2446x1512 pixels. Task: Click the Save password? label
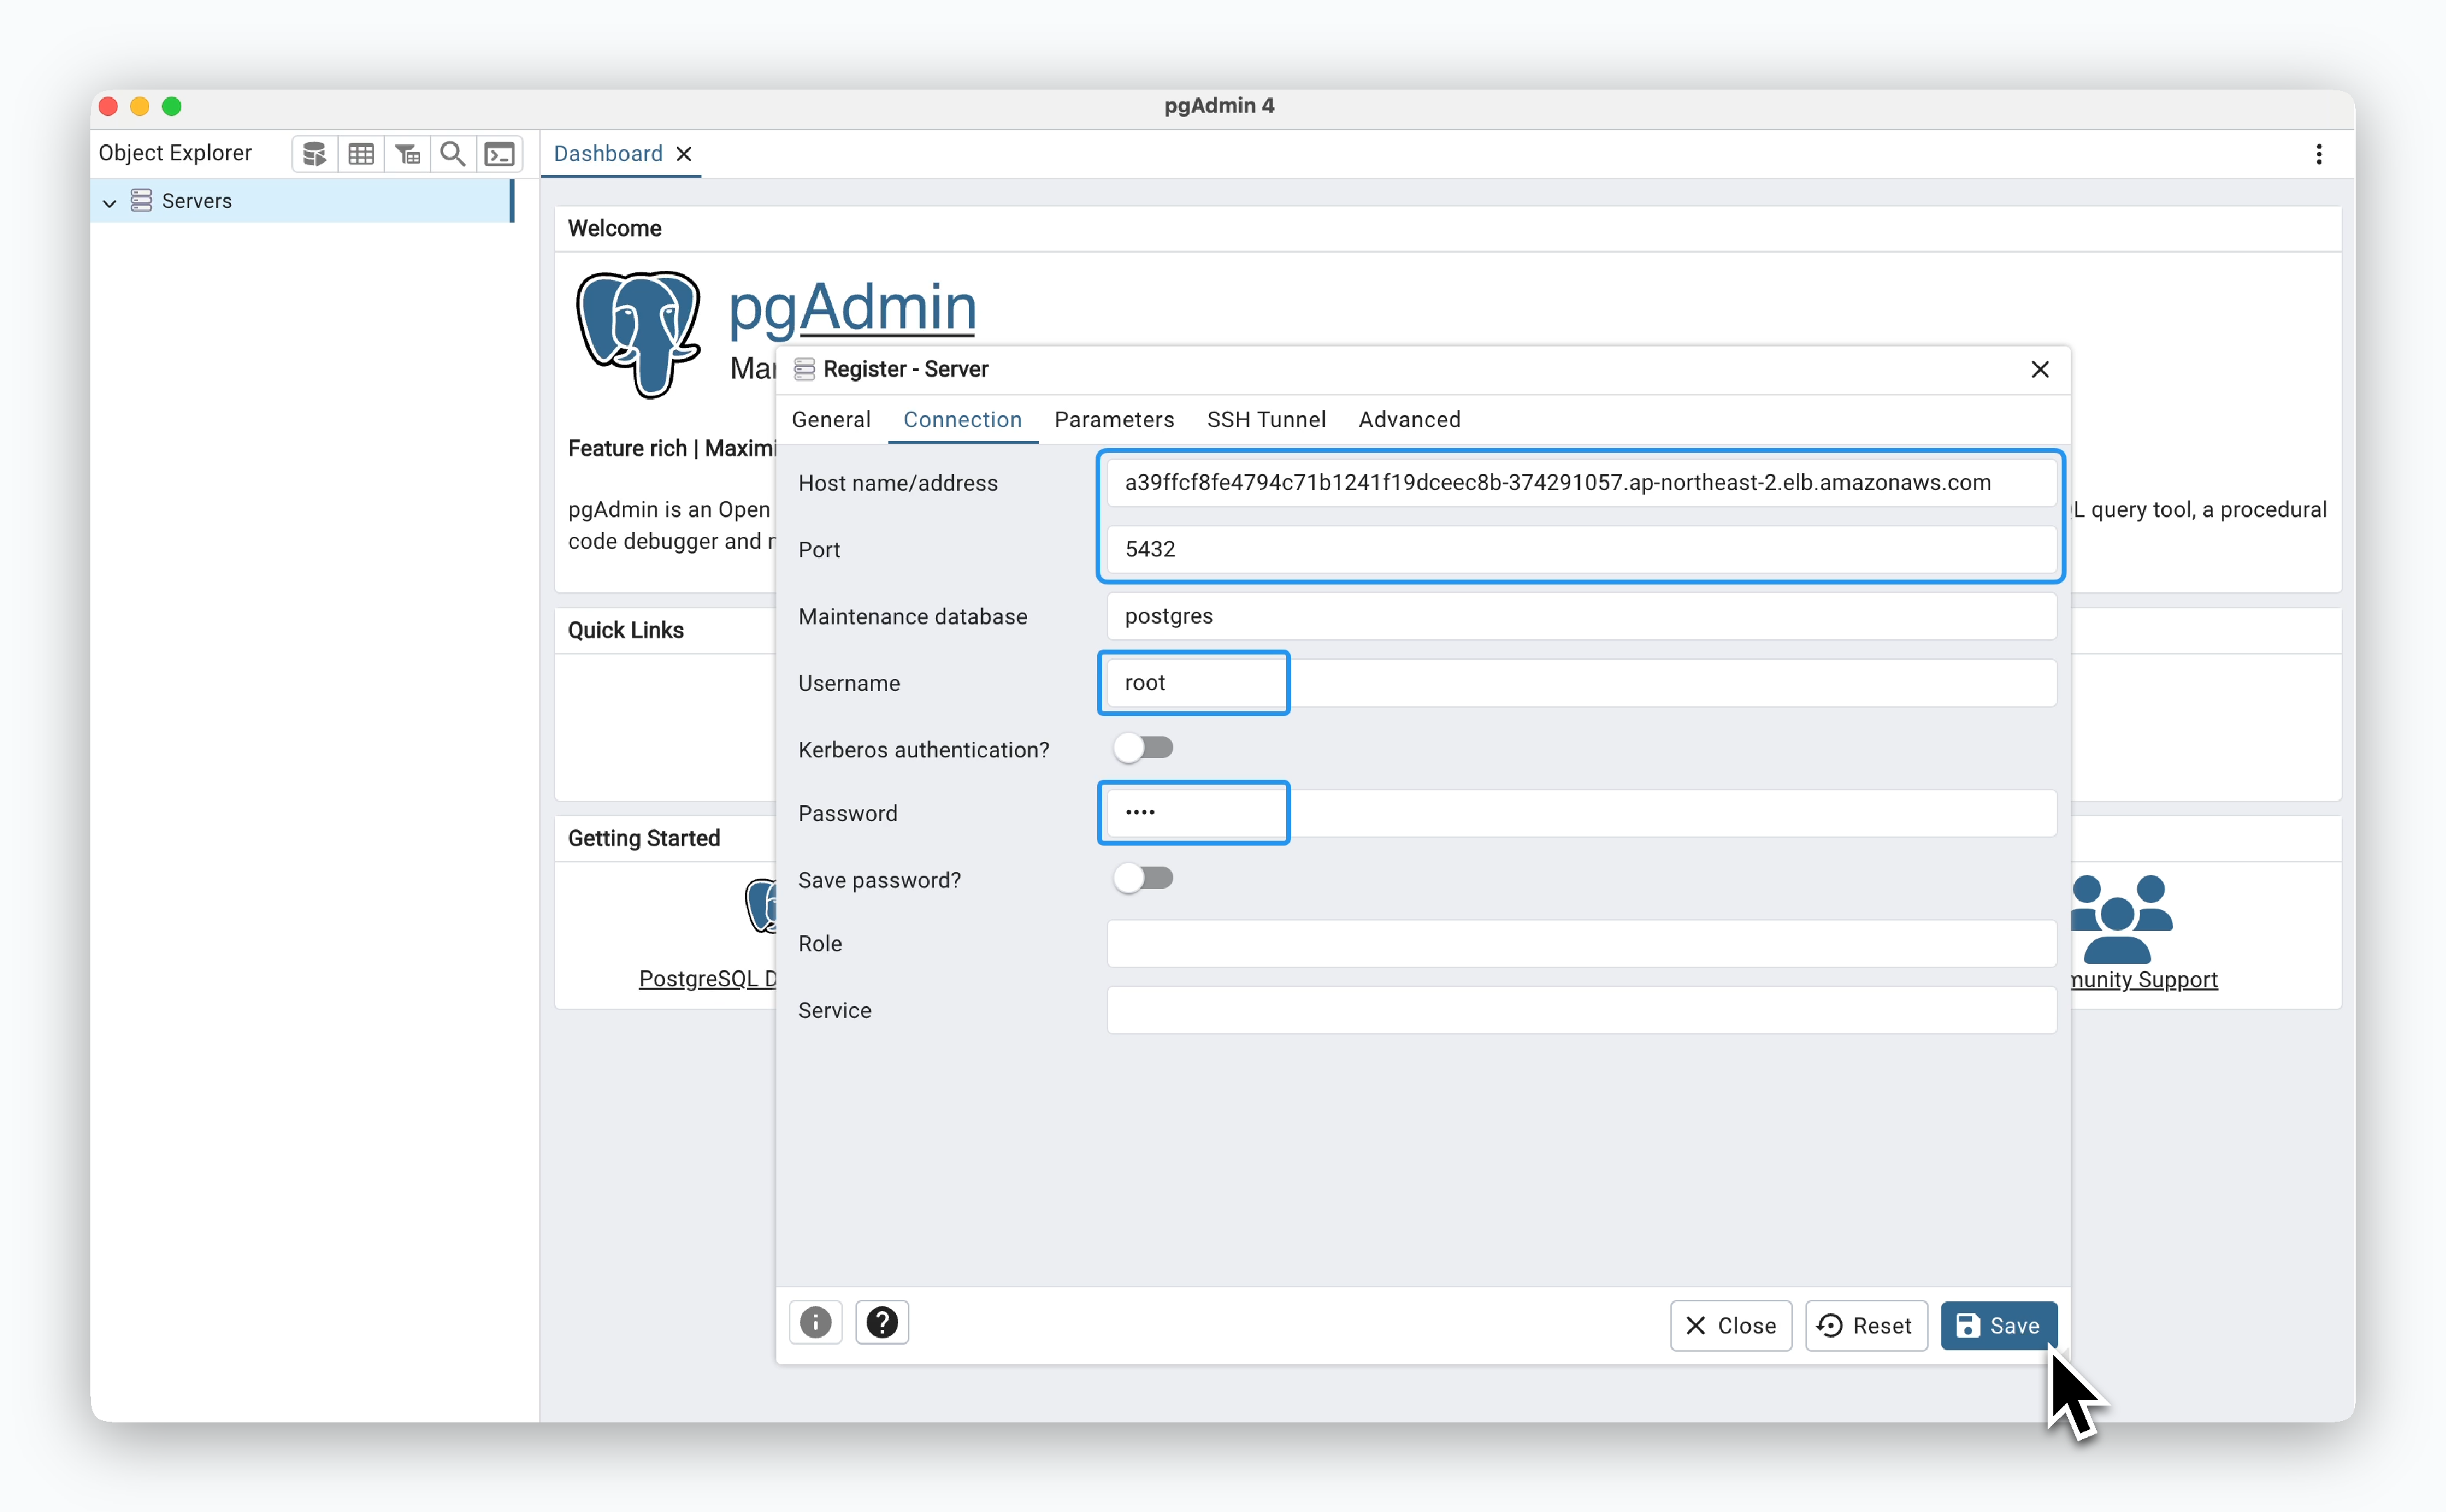coord(879,880)
